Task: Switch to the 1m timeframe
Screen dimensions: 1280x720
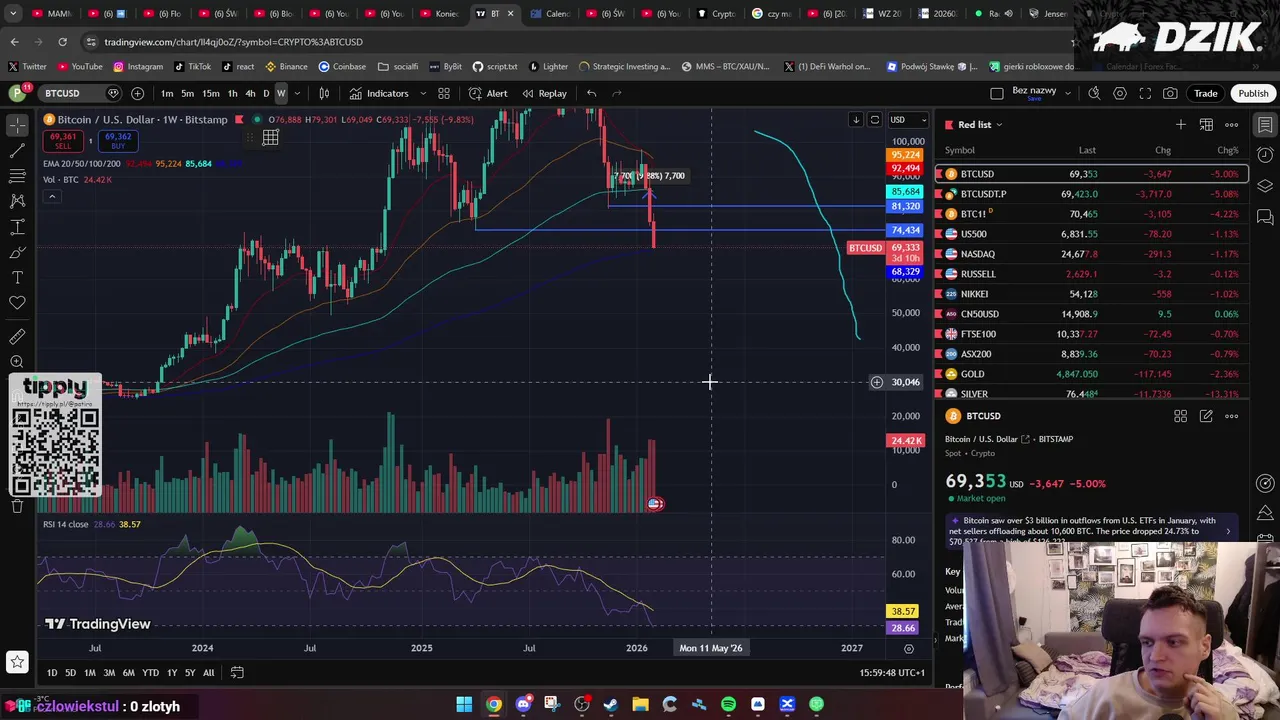Action: (167, 93)
